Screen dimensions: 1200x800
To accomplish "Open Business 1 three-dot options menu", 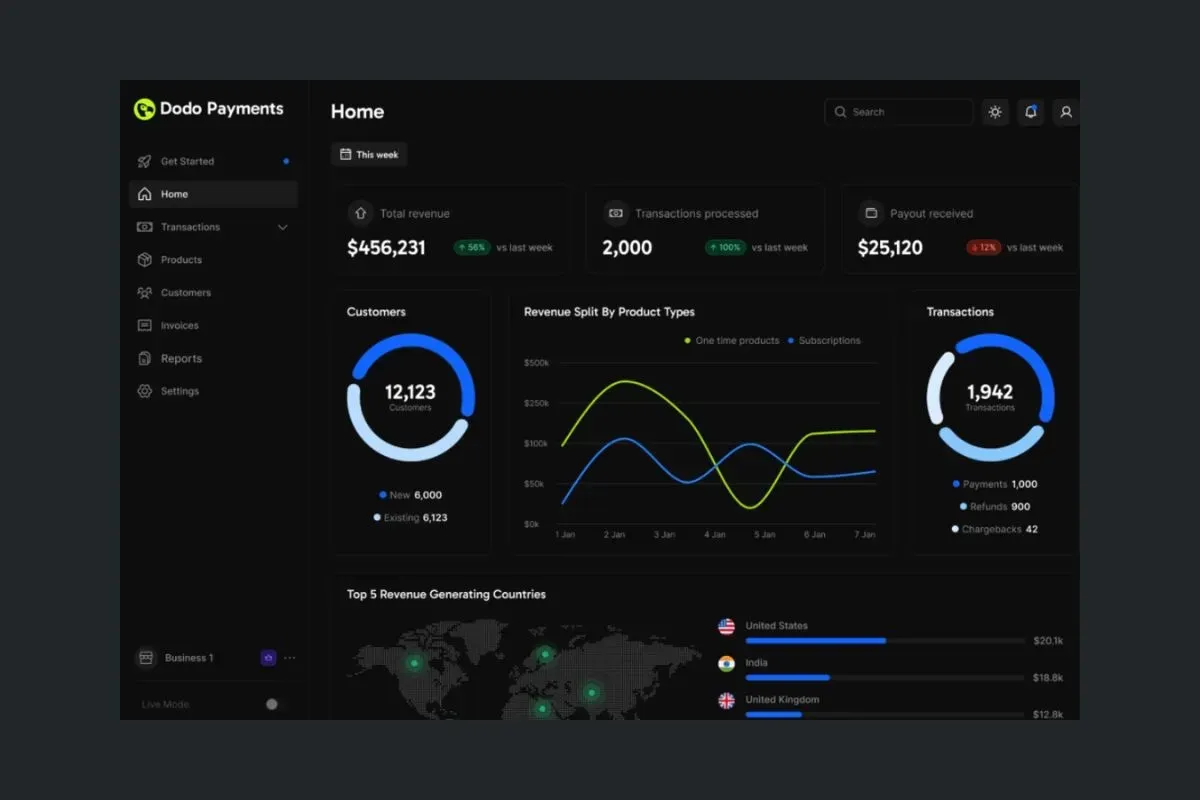I will 290,658.
